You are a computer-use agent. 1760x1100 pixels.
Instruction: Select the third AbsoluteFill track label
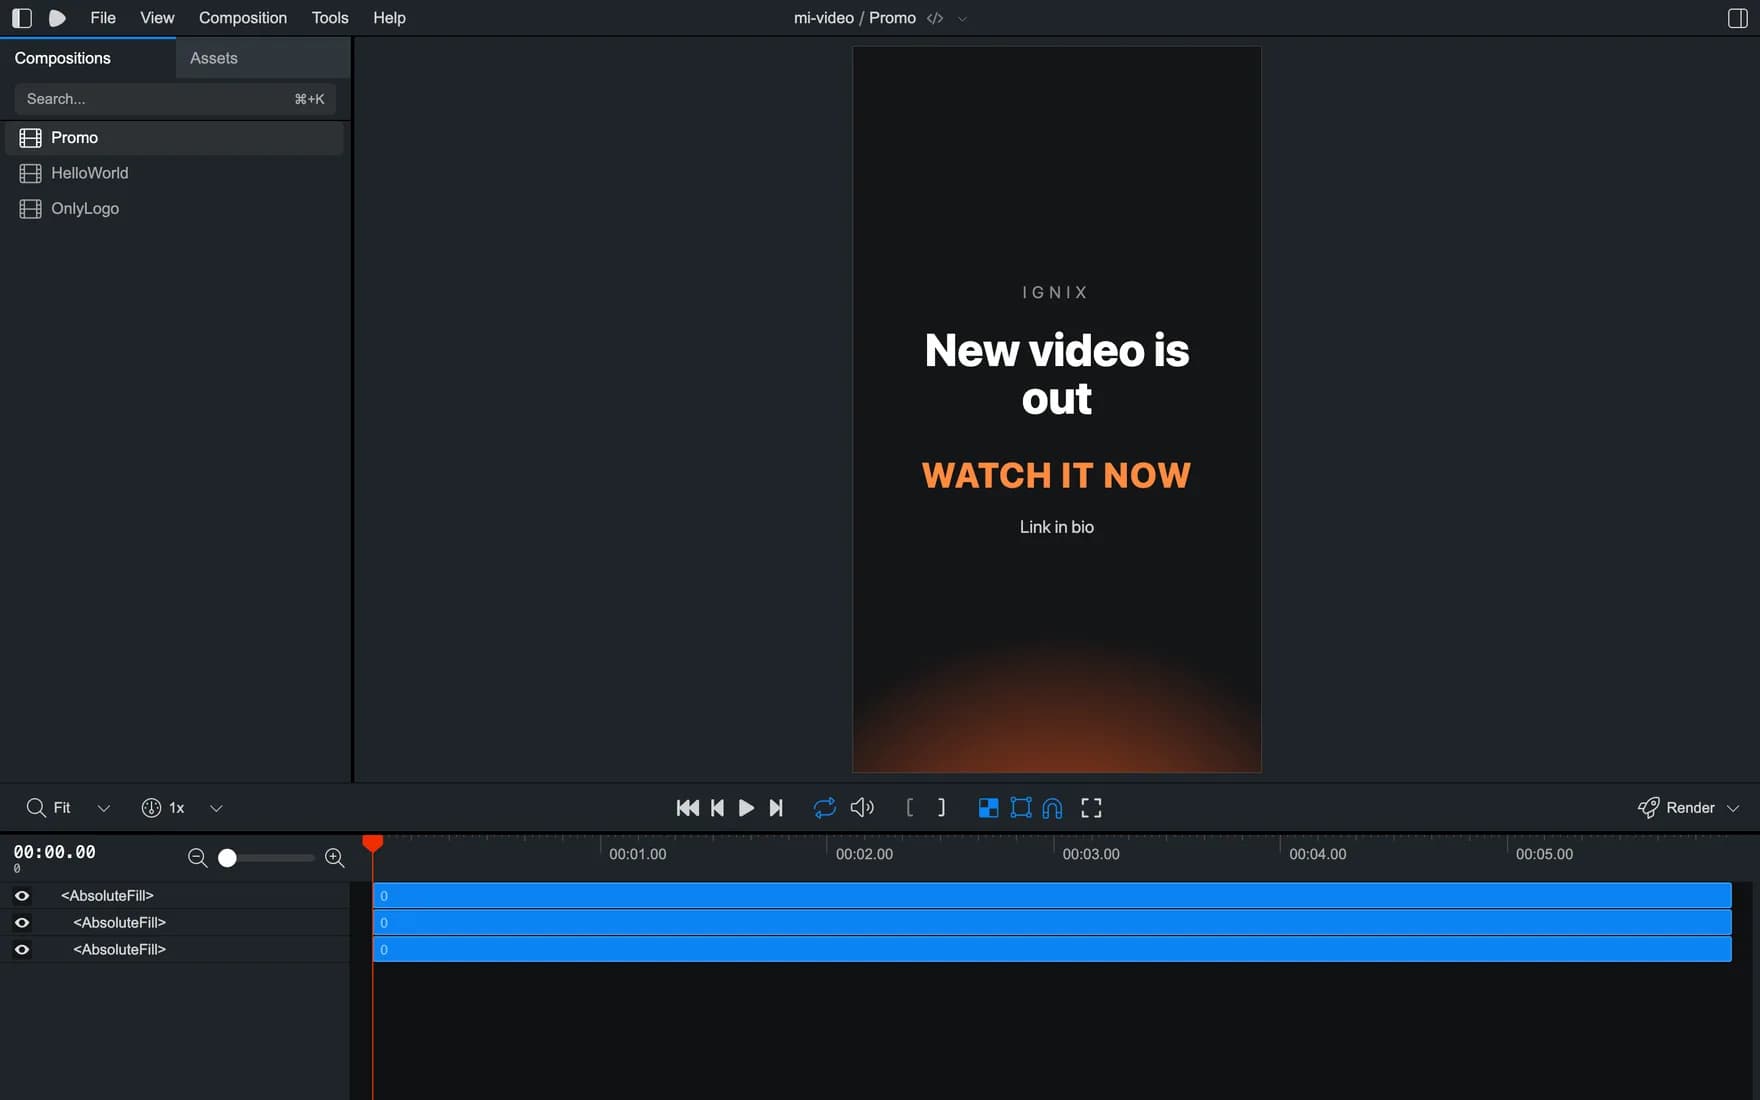(119, 950)
